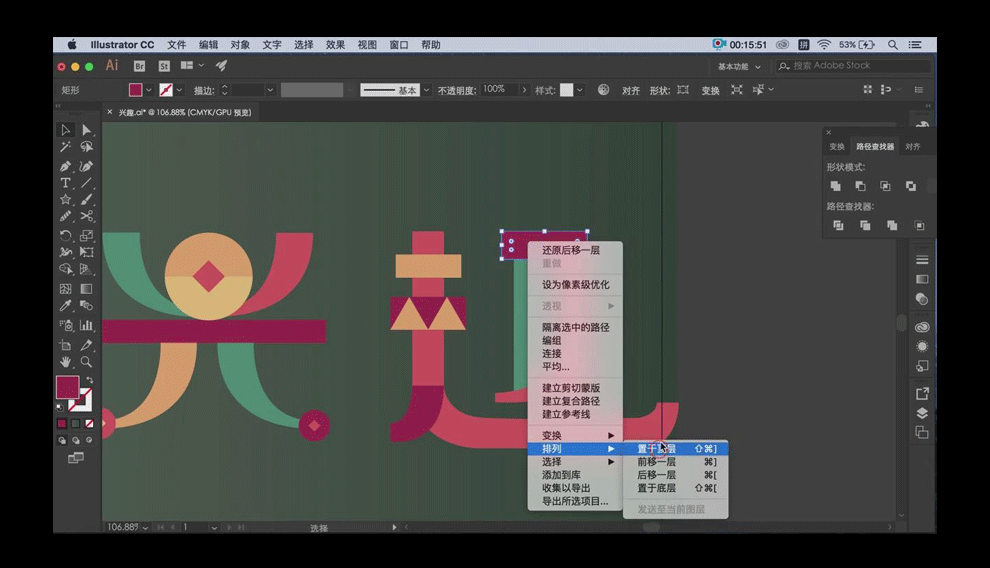Pick the Magic Wand tool

(65, 147)
